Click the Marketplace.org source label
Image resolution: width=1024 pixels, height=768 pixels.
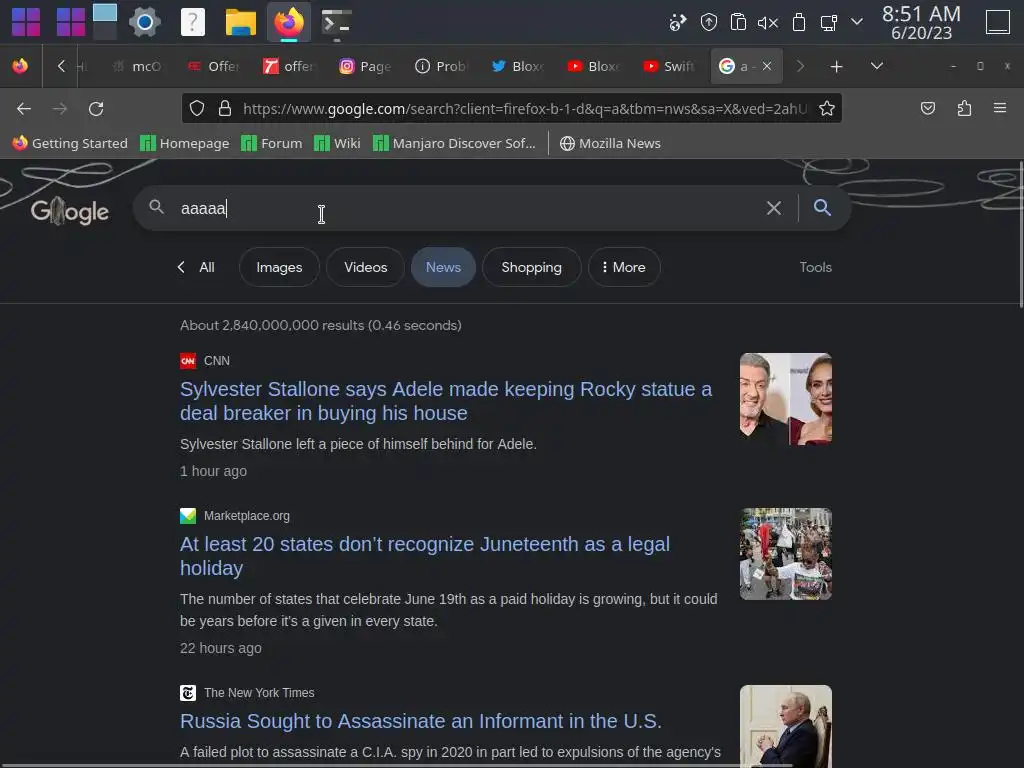pyautogui.click(x=246, y=516)
